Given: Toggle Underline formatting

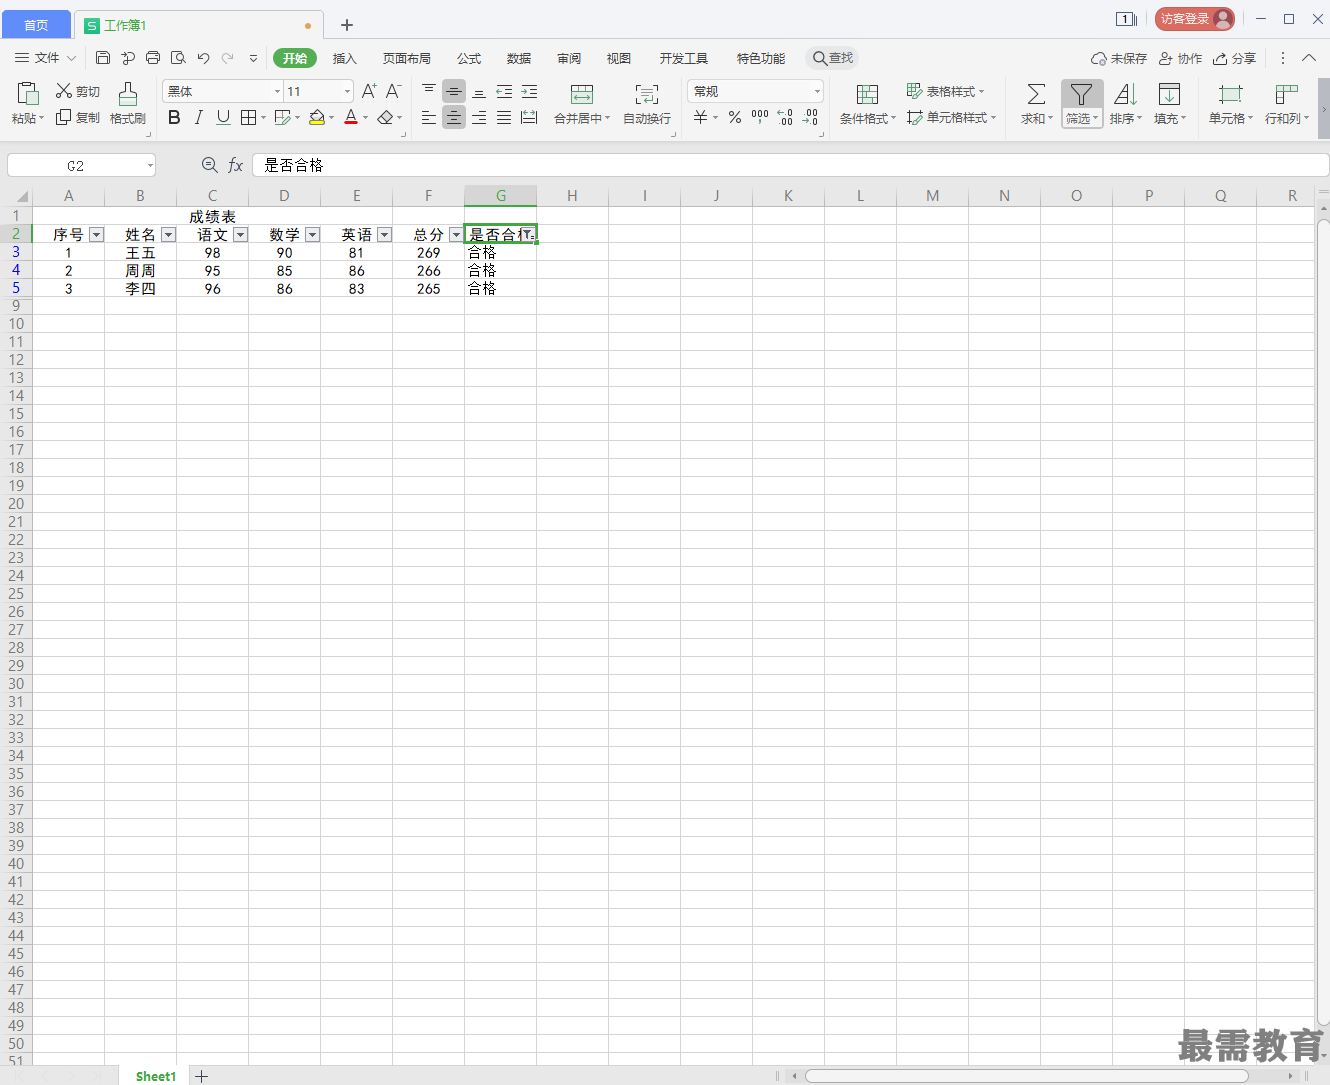Looking at the screenshot, I should point(223,118).
